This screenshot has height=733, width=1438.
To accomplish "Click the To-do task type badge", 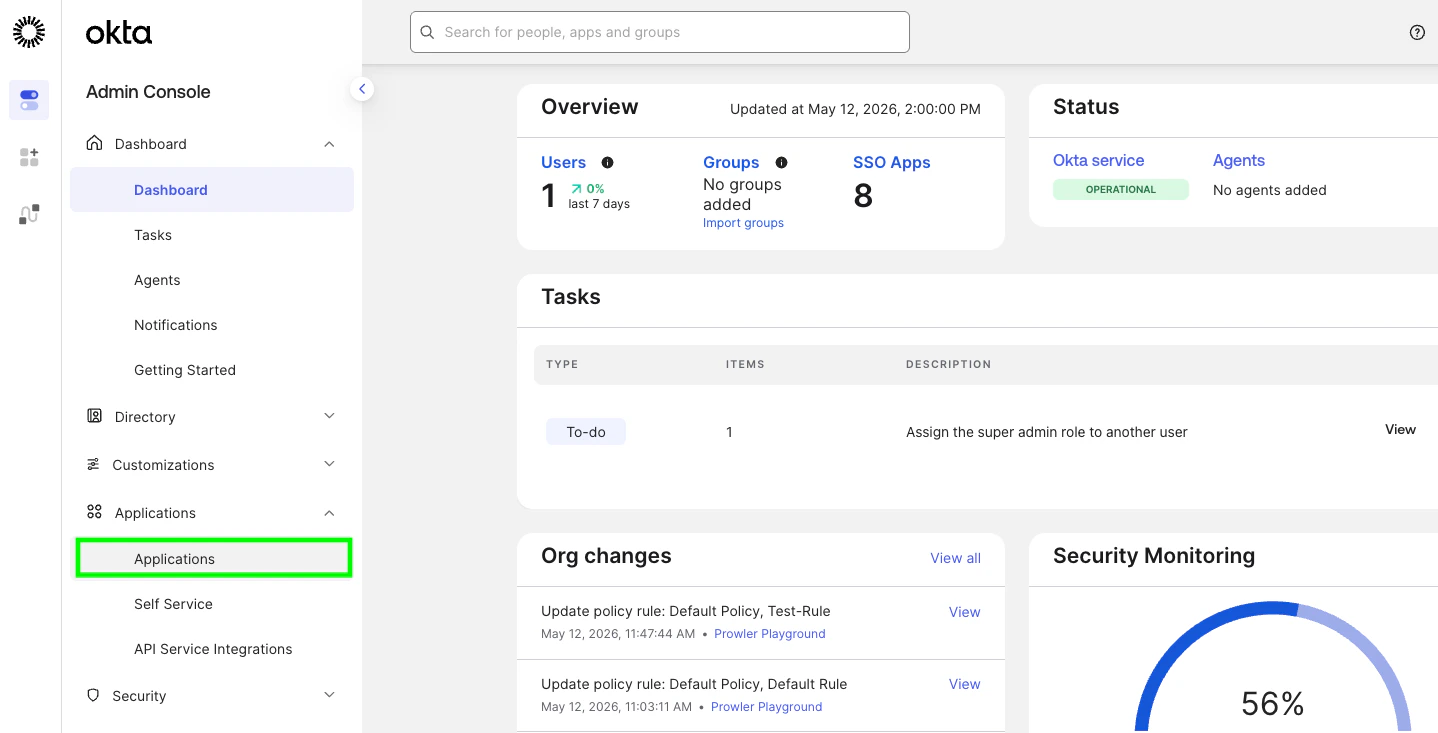I will [586, 432].
